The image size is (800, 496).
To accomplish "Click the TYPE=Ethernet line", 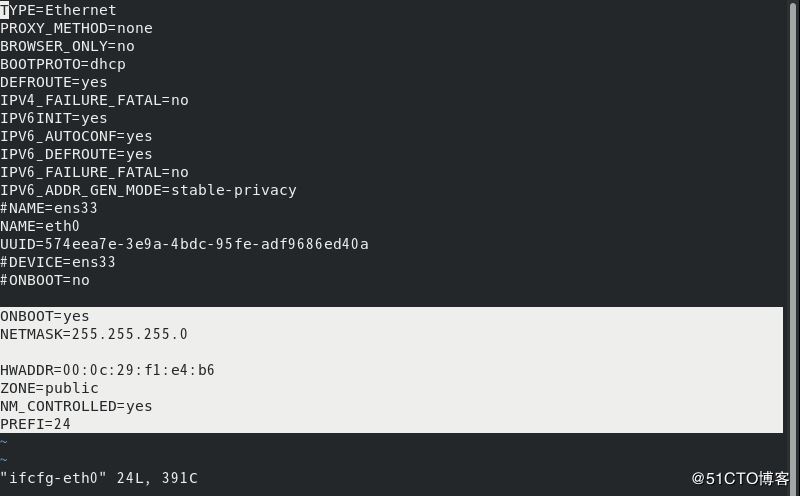I will coord(58,10).
